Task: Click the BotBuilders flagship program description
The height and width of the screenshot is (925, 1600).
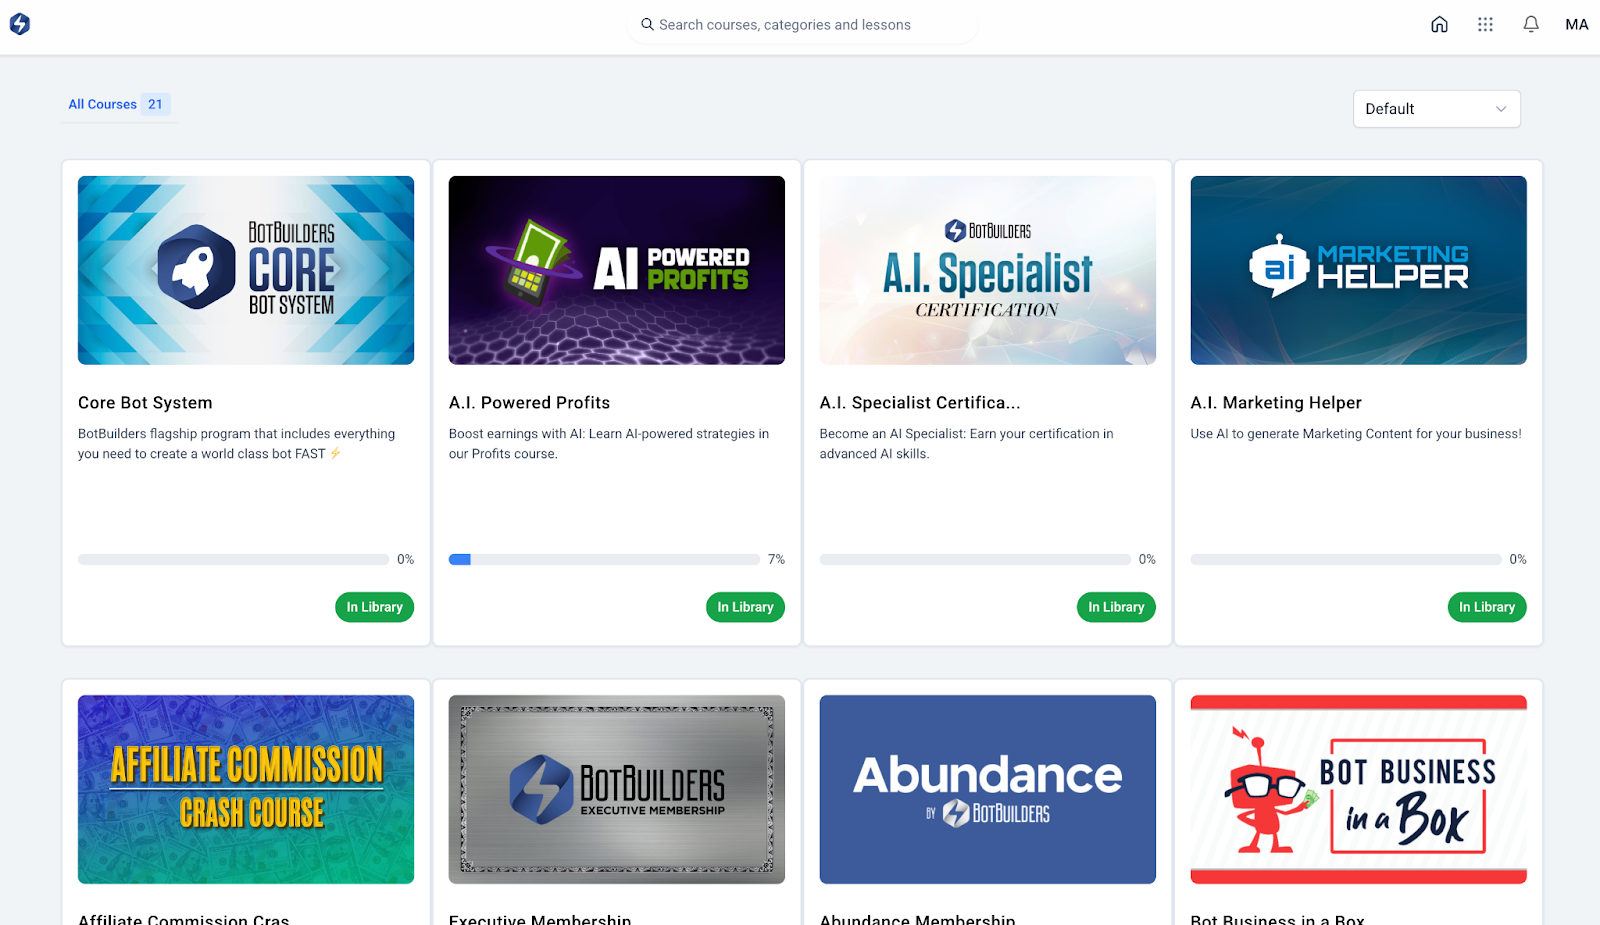Action: (237, 443)
